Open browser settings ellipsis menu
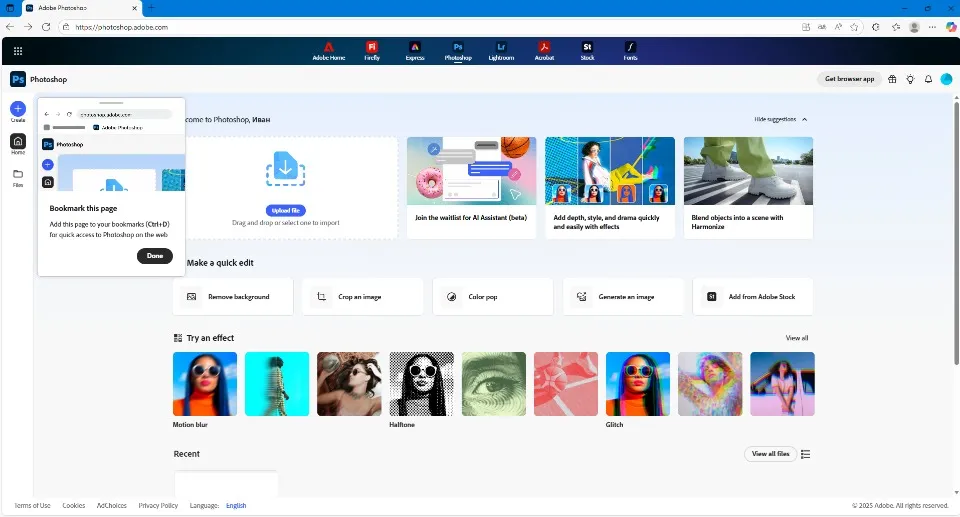The width and height of the screenshot is (960, 517). point(932,27)
